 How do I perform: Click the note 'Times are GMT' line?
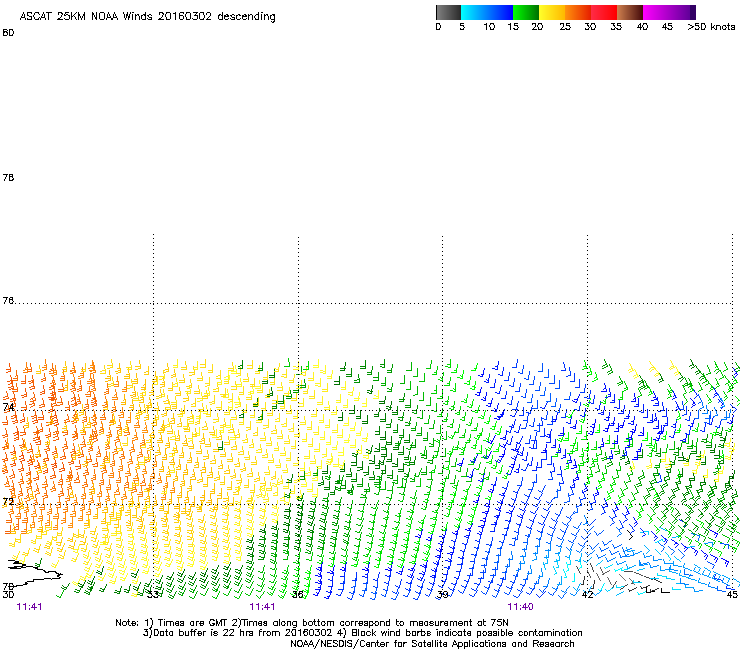pos(312,623)
